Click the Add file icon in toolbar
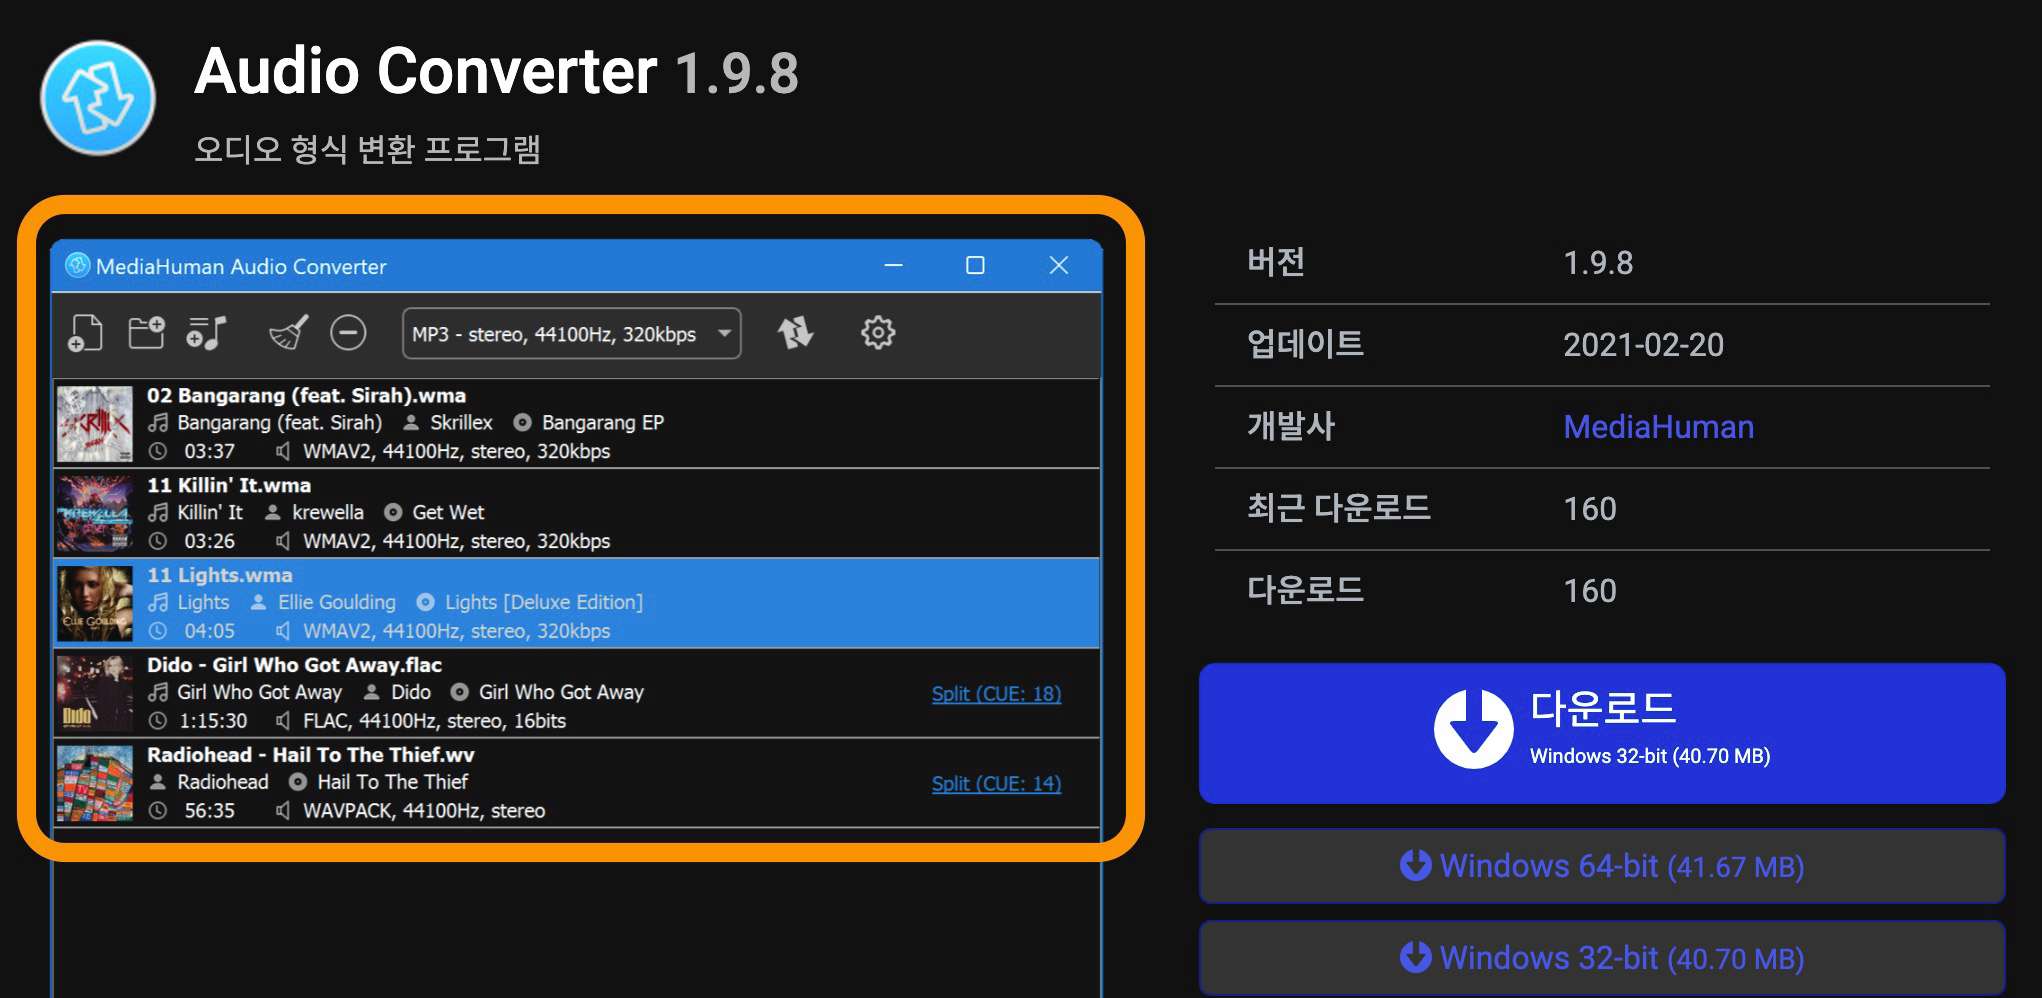The width and height of the screenshot is (2042, 998). (x=85, y=333)
